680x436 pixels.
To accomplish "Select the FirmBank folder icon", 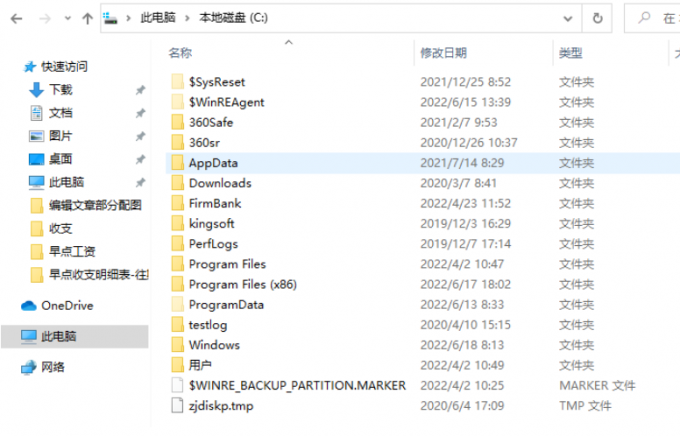I will 177,203.
